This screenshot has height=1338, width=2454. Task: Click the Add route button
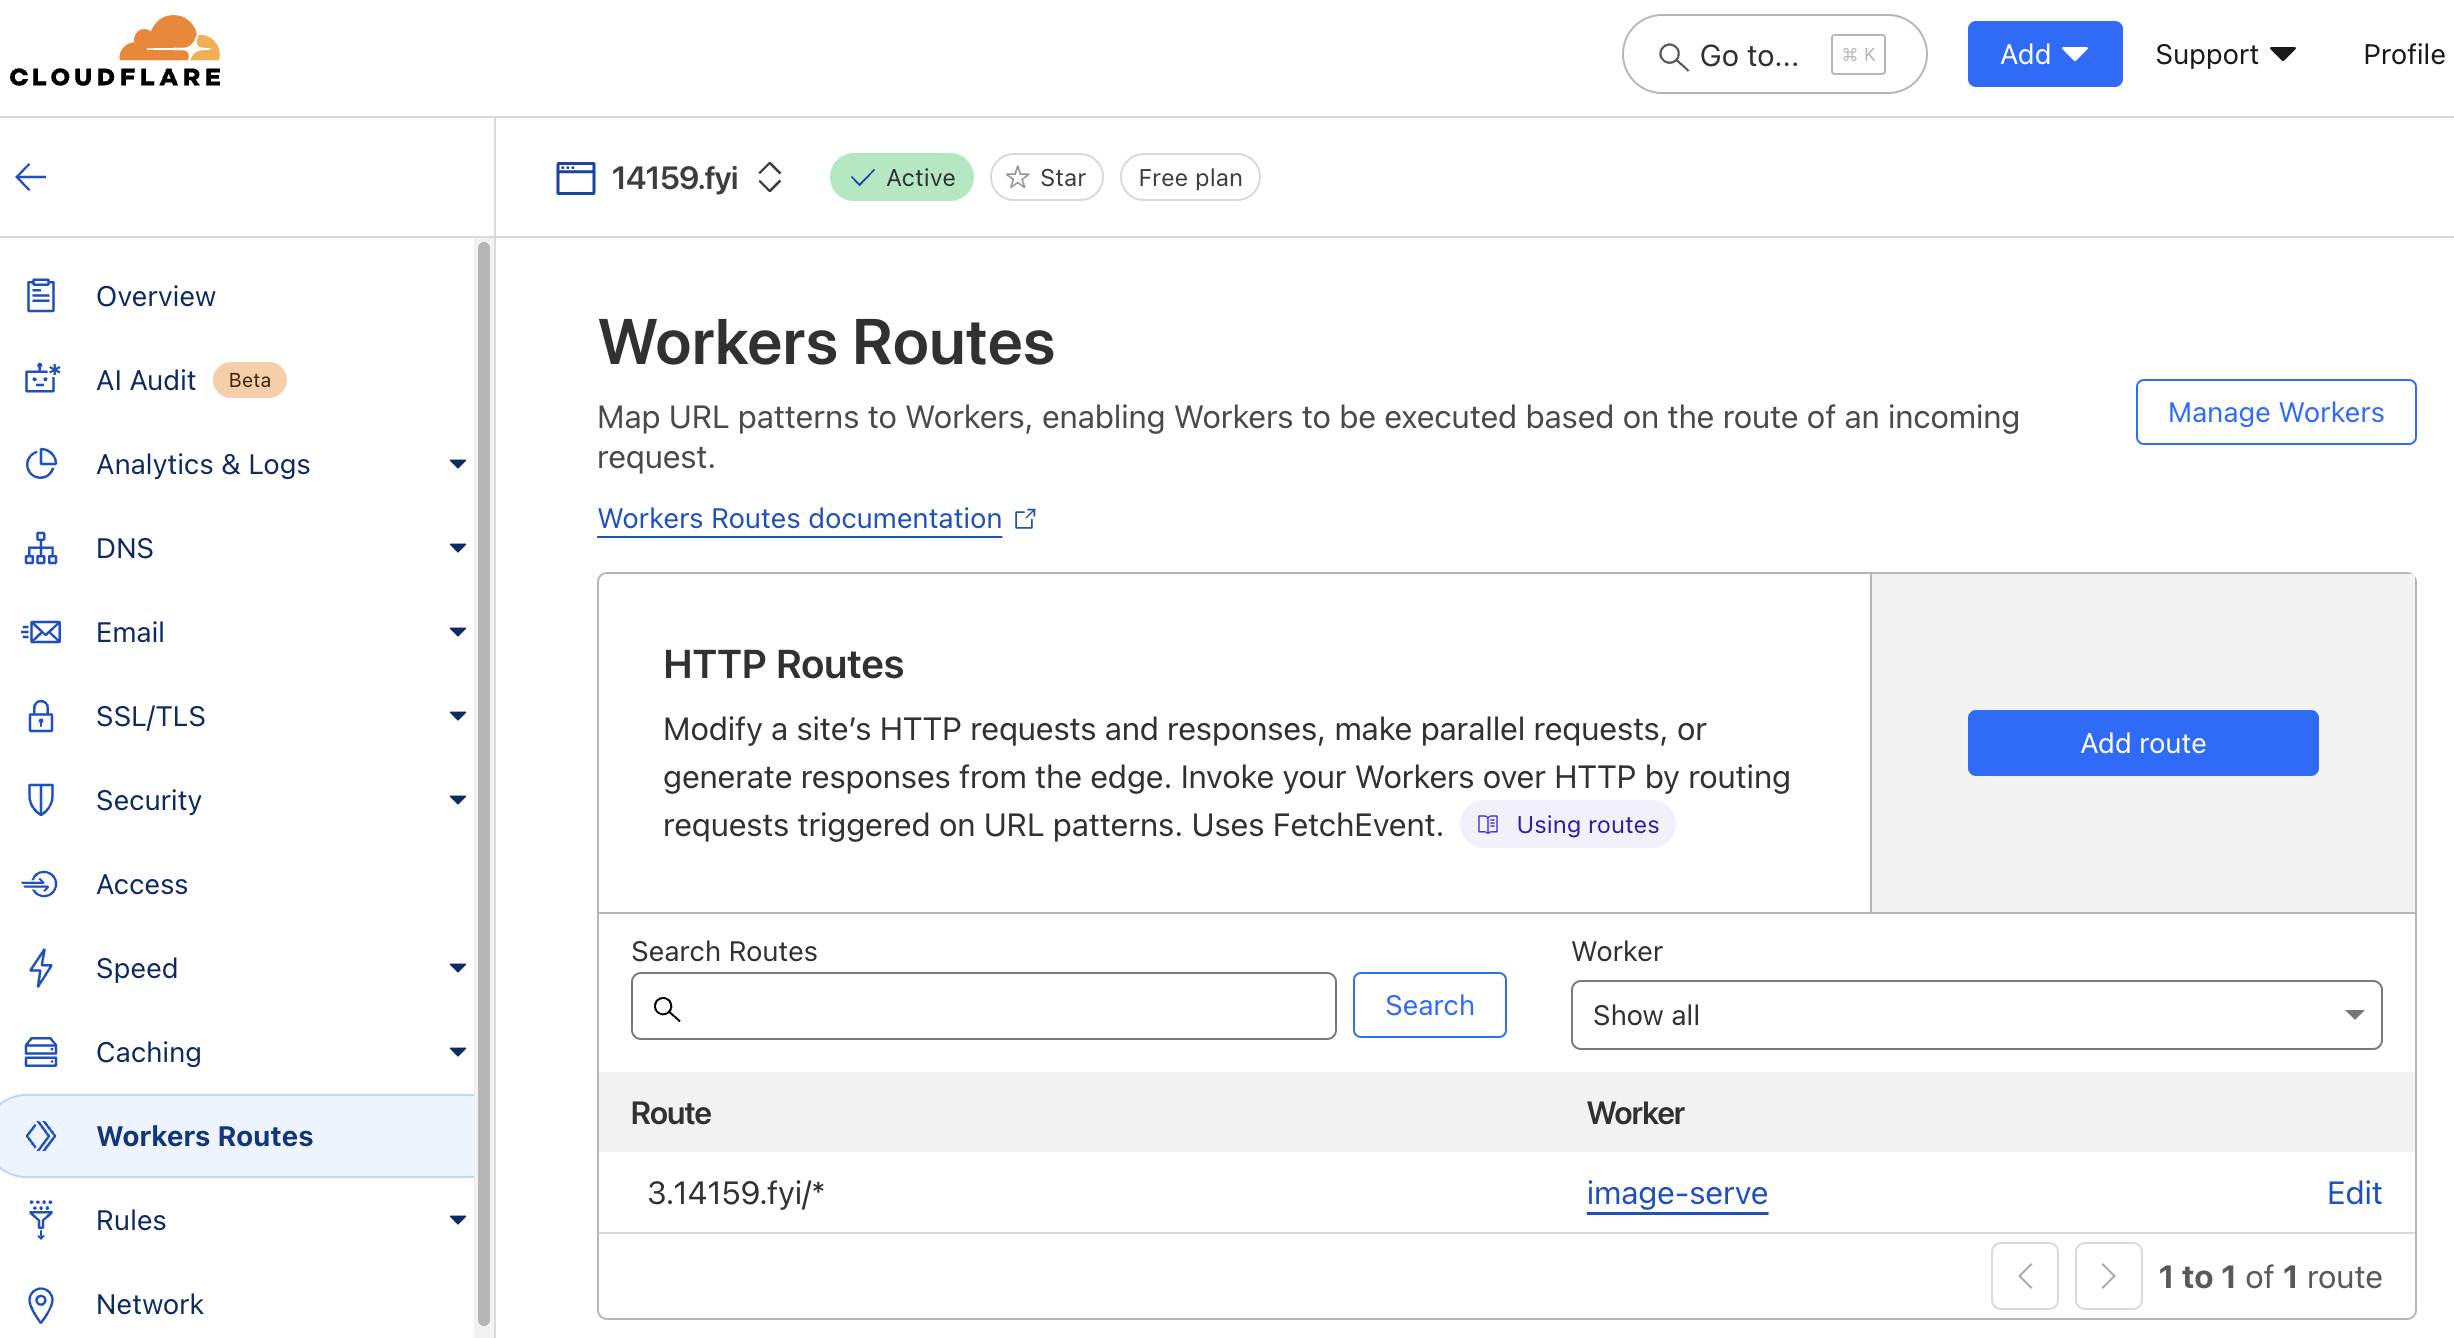(x=2142, y=743)
